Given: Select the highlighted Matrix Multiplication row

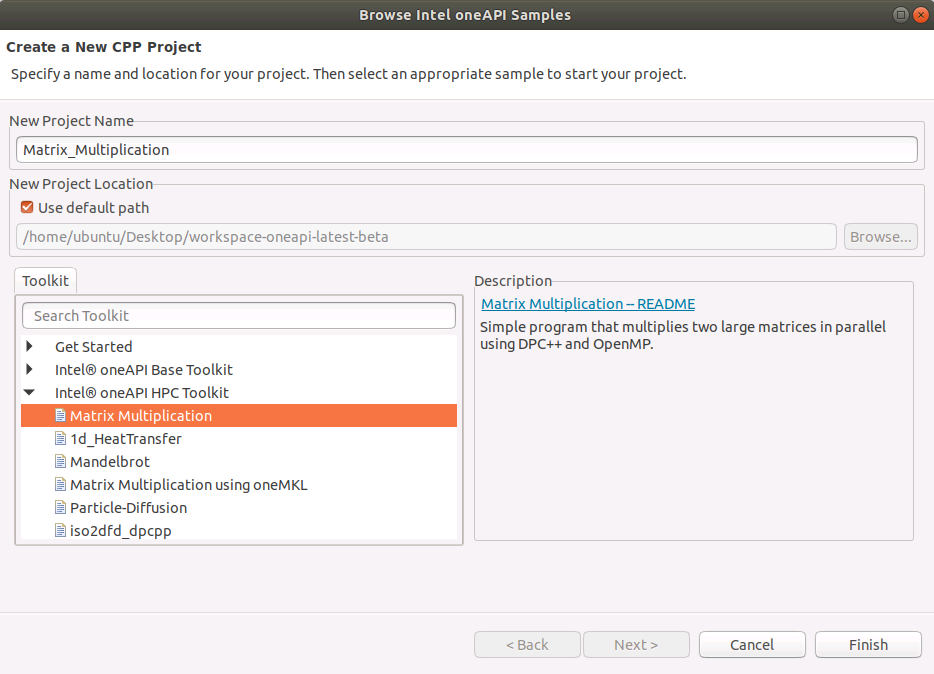Looking at the screenshot, I should tap(239, 416).
